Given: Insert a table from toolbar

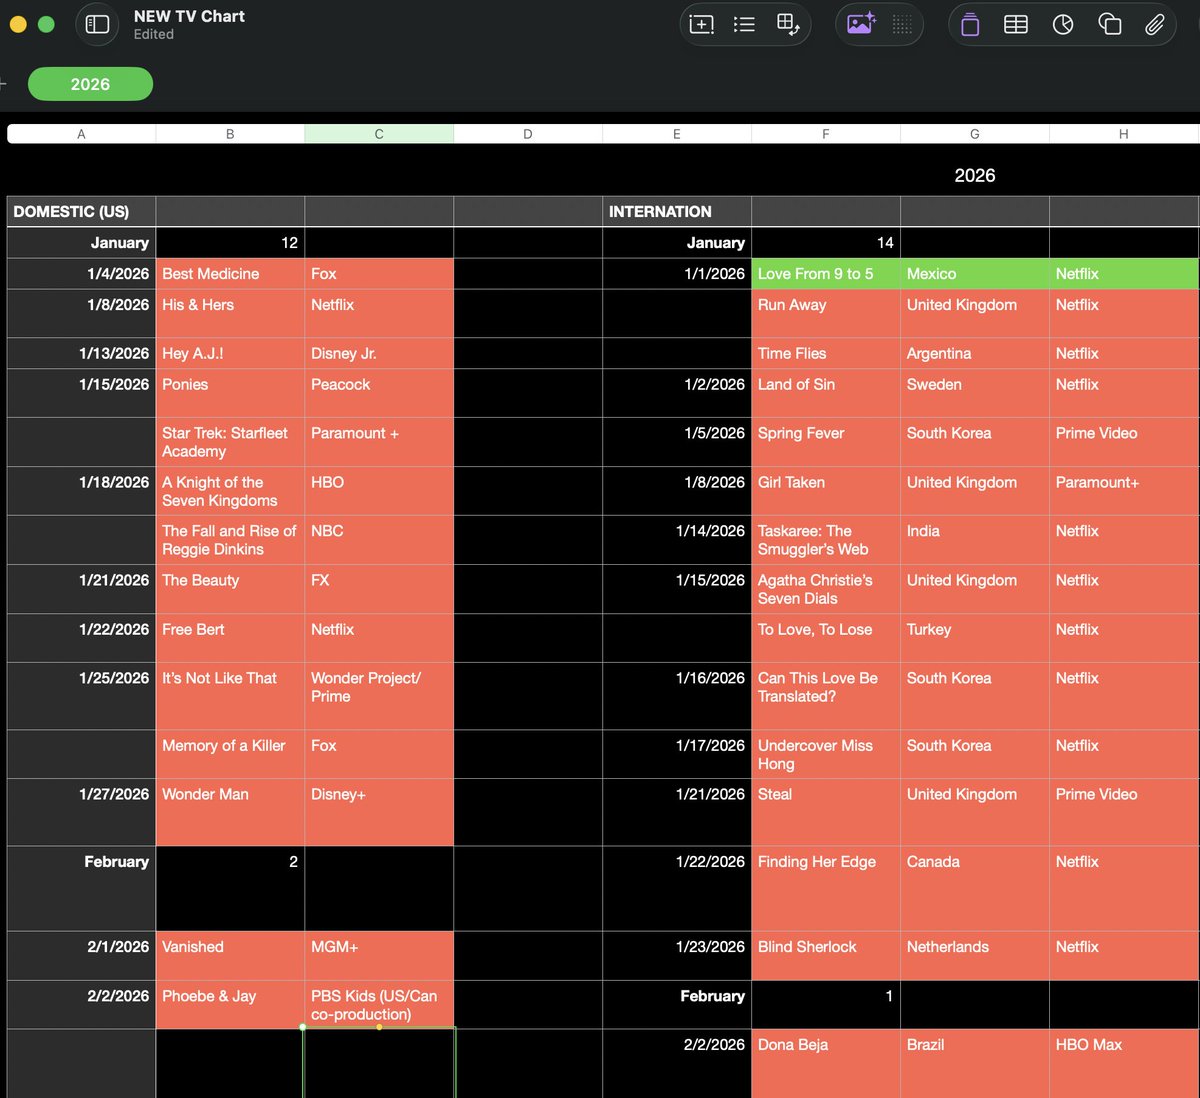Looking at the screenshot, I should click(1016, 25).
